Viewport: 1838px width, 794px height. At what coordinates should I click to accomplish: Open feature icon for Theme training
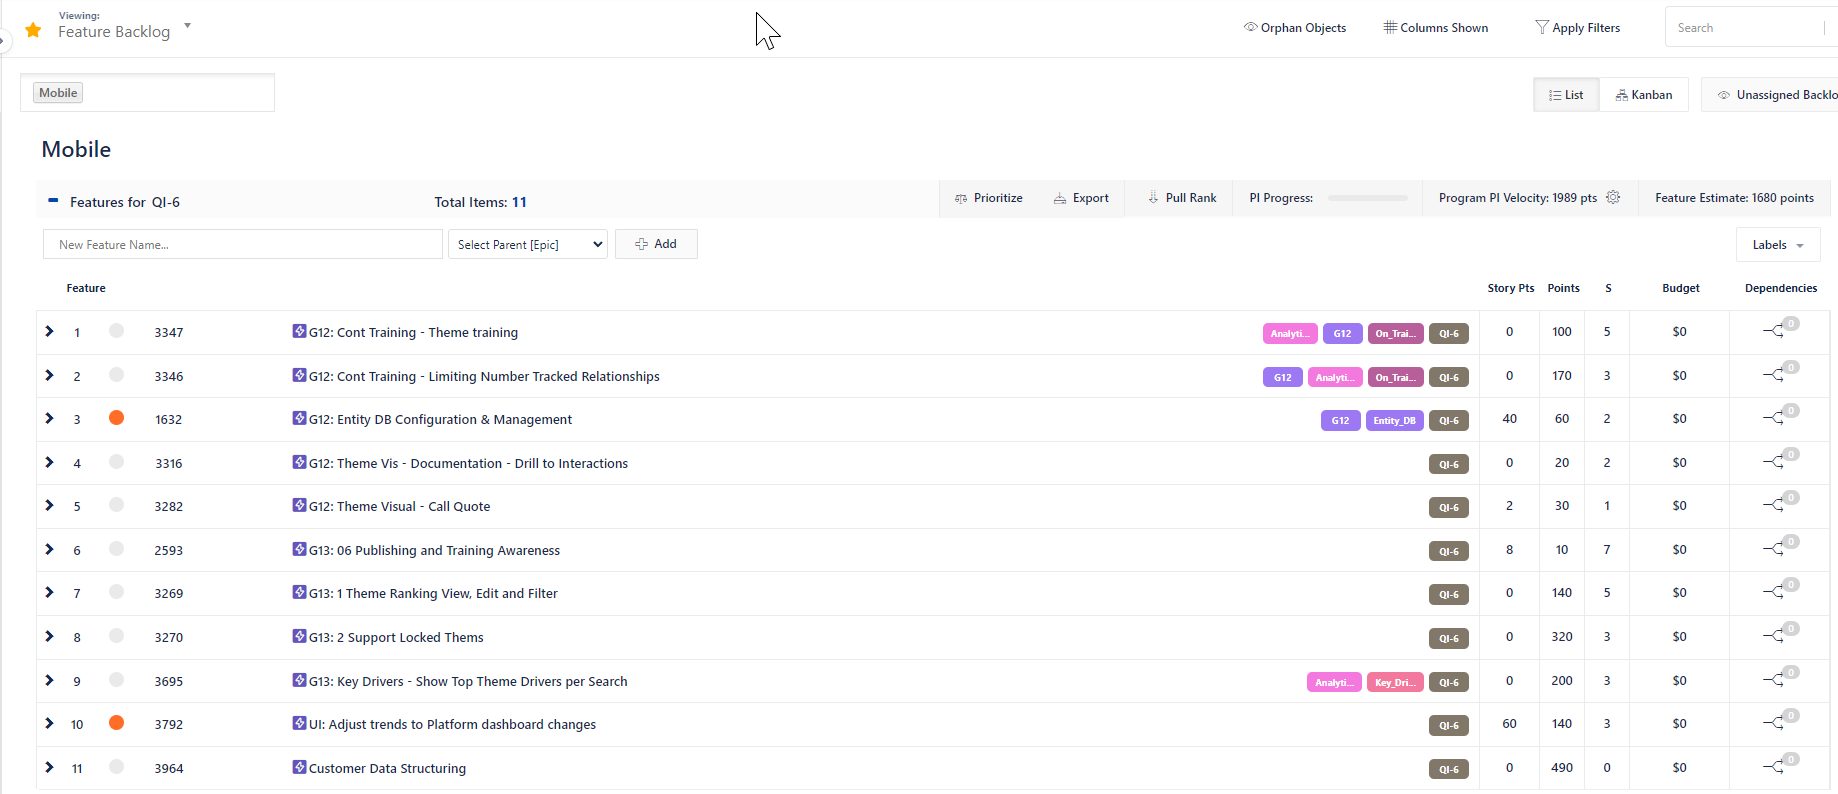tap(299, 331)
